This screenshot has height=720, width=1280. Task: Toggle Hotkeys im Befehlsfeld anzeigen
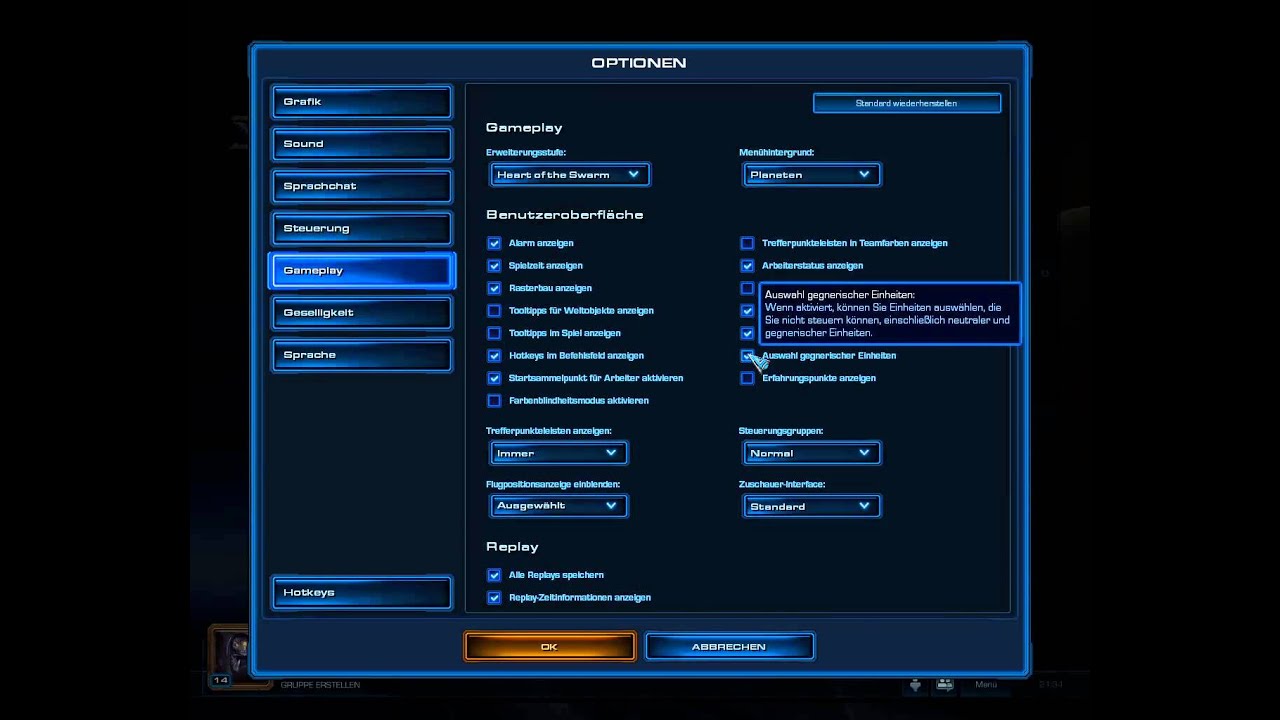[494, 356]
